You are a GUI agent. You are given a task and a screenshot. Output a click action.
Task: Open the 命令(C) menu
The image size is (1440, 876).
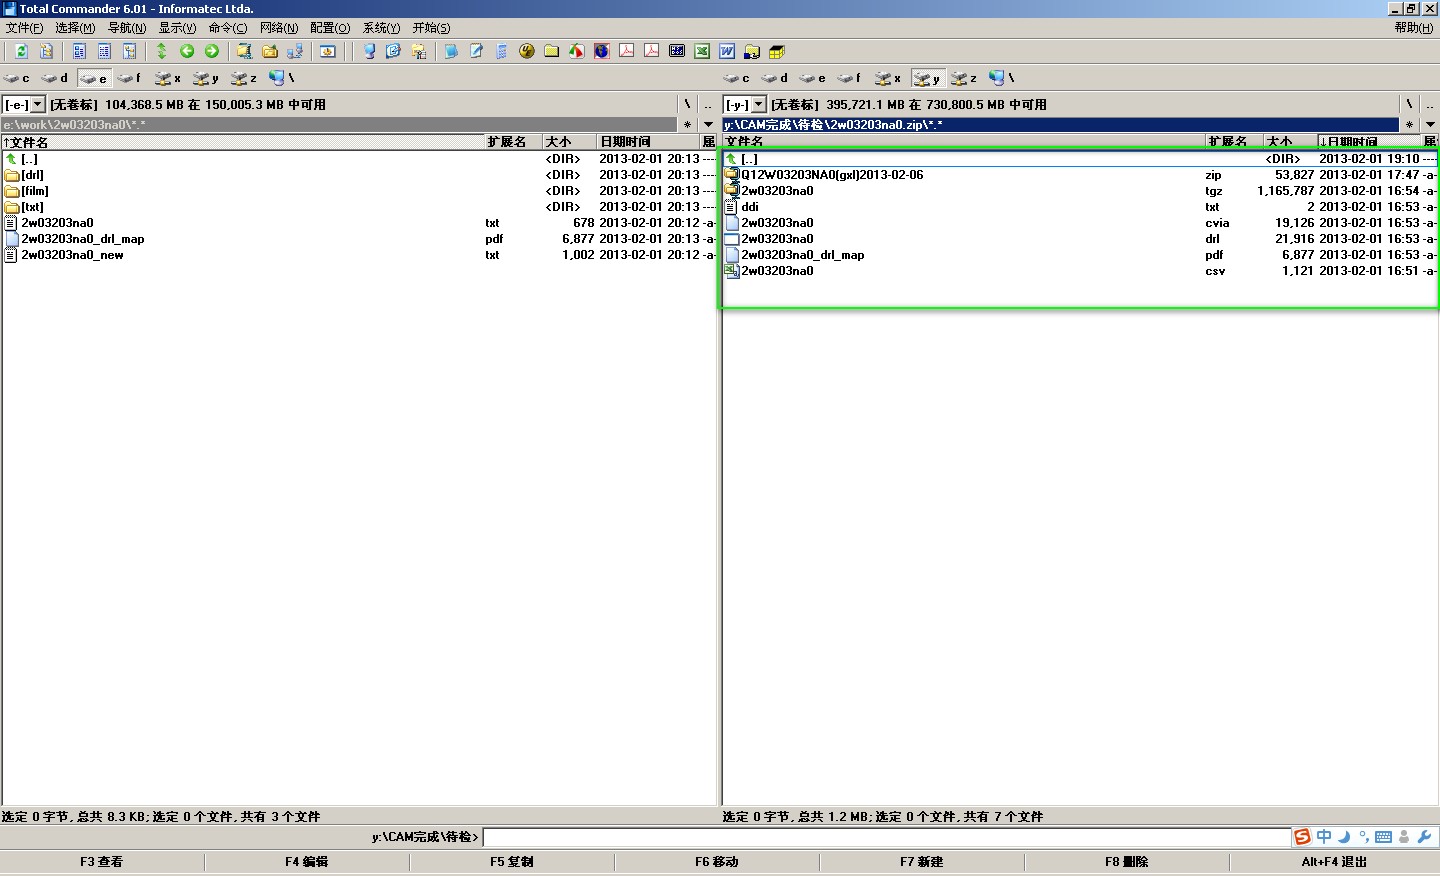[x=228, y=28]
